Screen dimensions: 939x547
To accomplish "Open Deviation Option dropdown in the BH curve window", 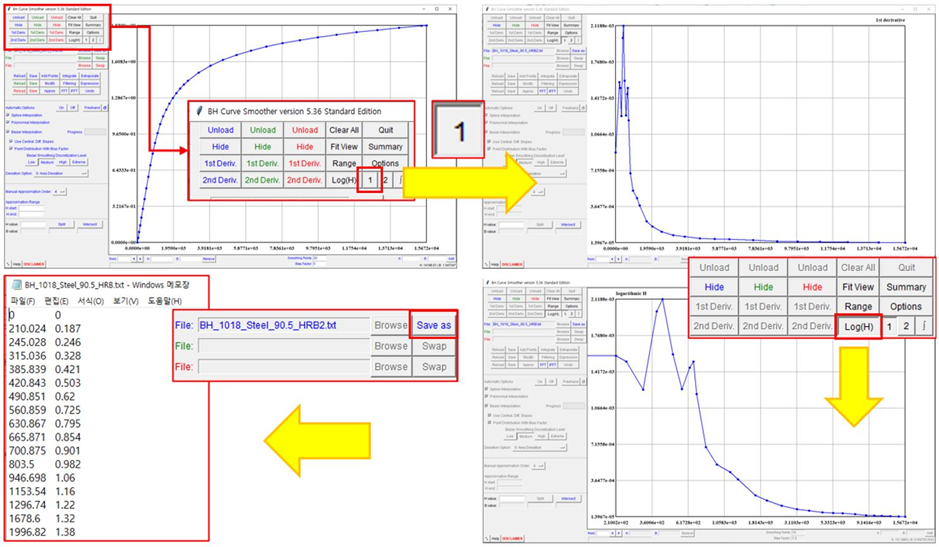I will point(61,173).
